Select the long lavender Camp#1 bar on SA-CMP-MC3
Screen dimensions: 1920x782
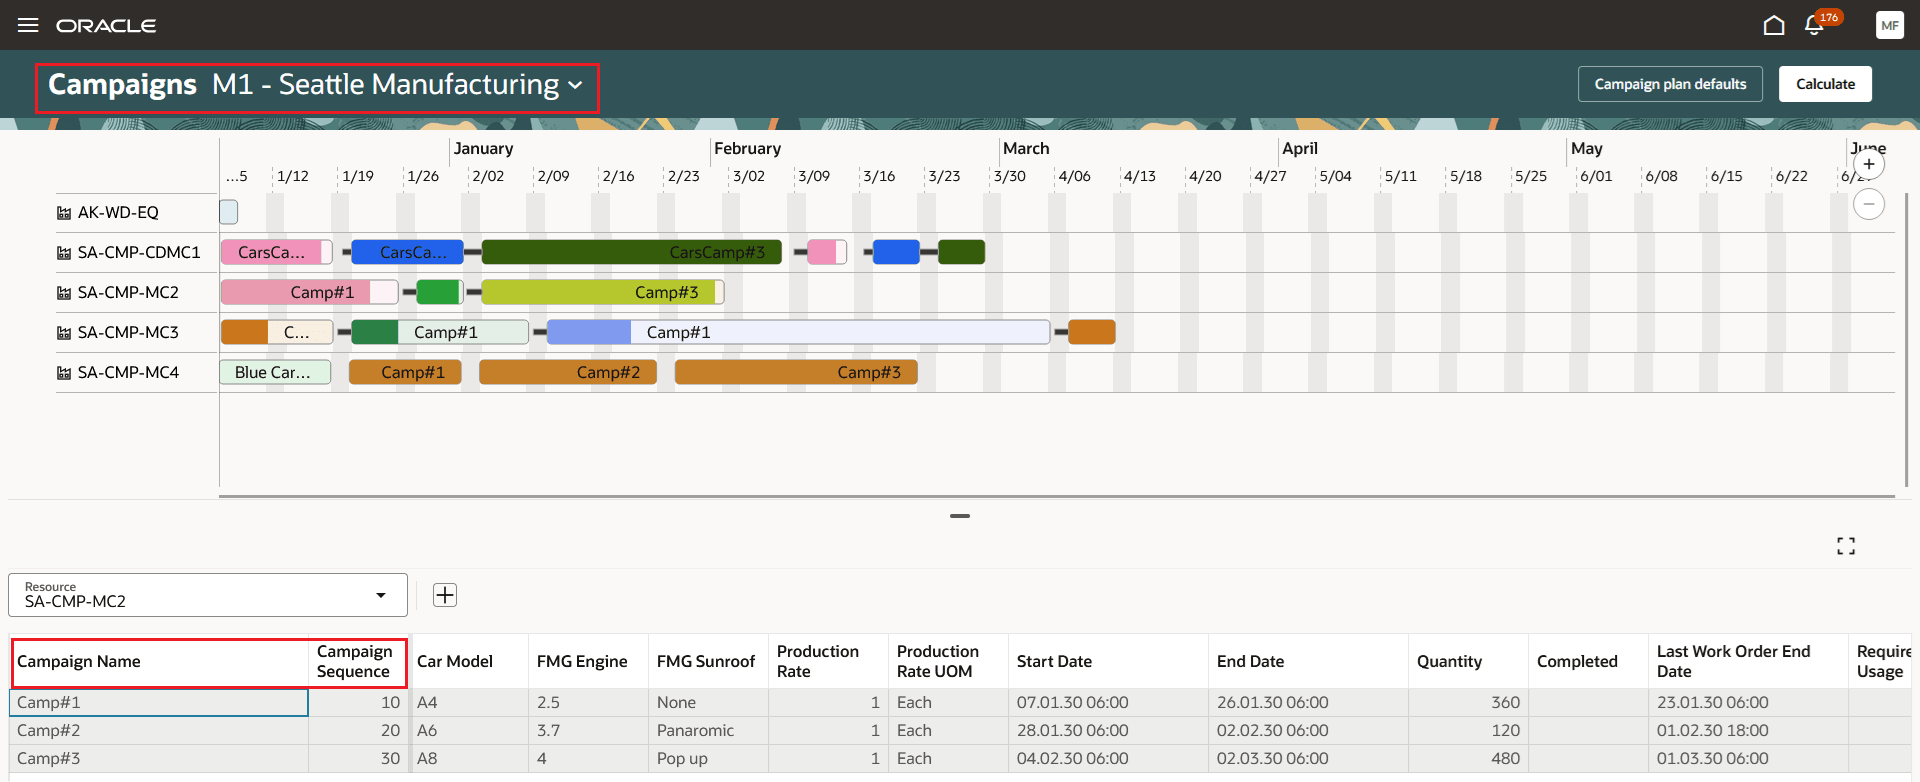(798, 332)
